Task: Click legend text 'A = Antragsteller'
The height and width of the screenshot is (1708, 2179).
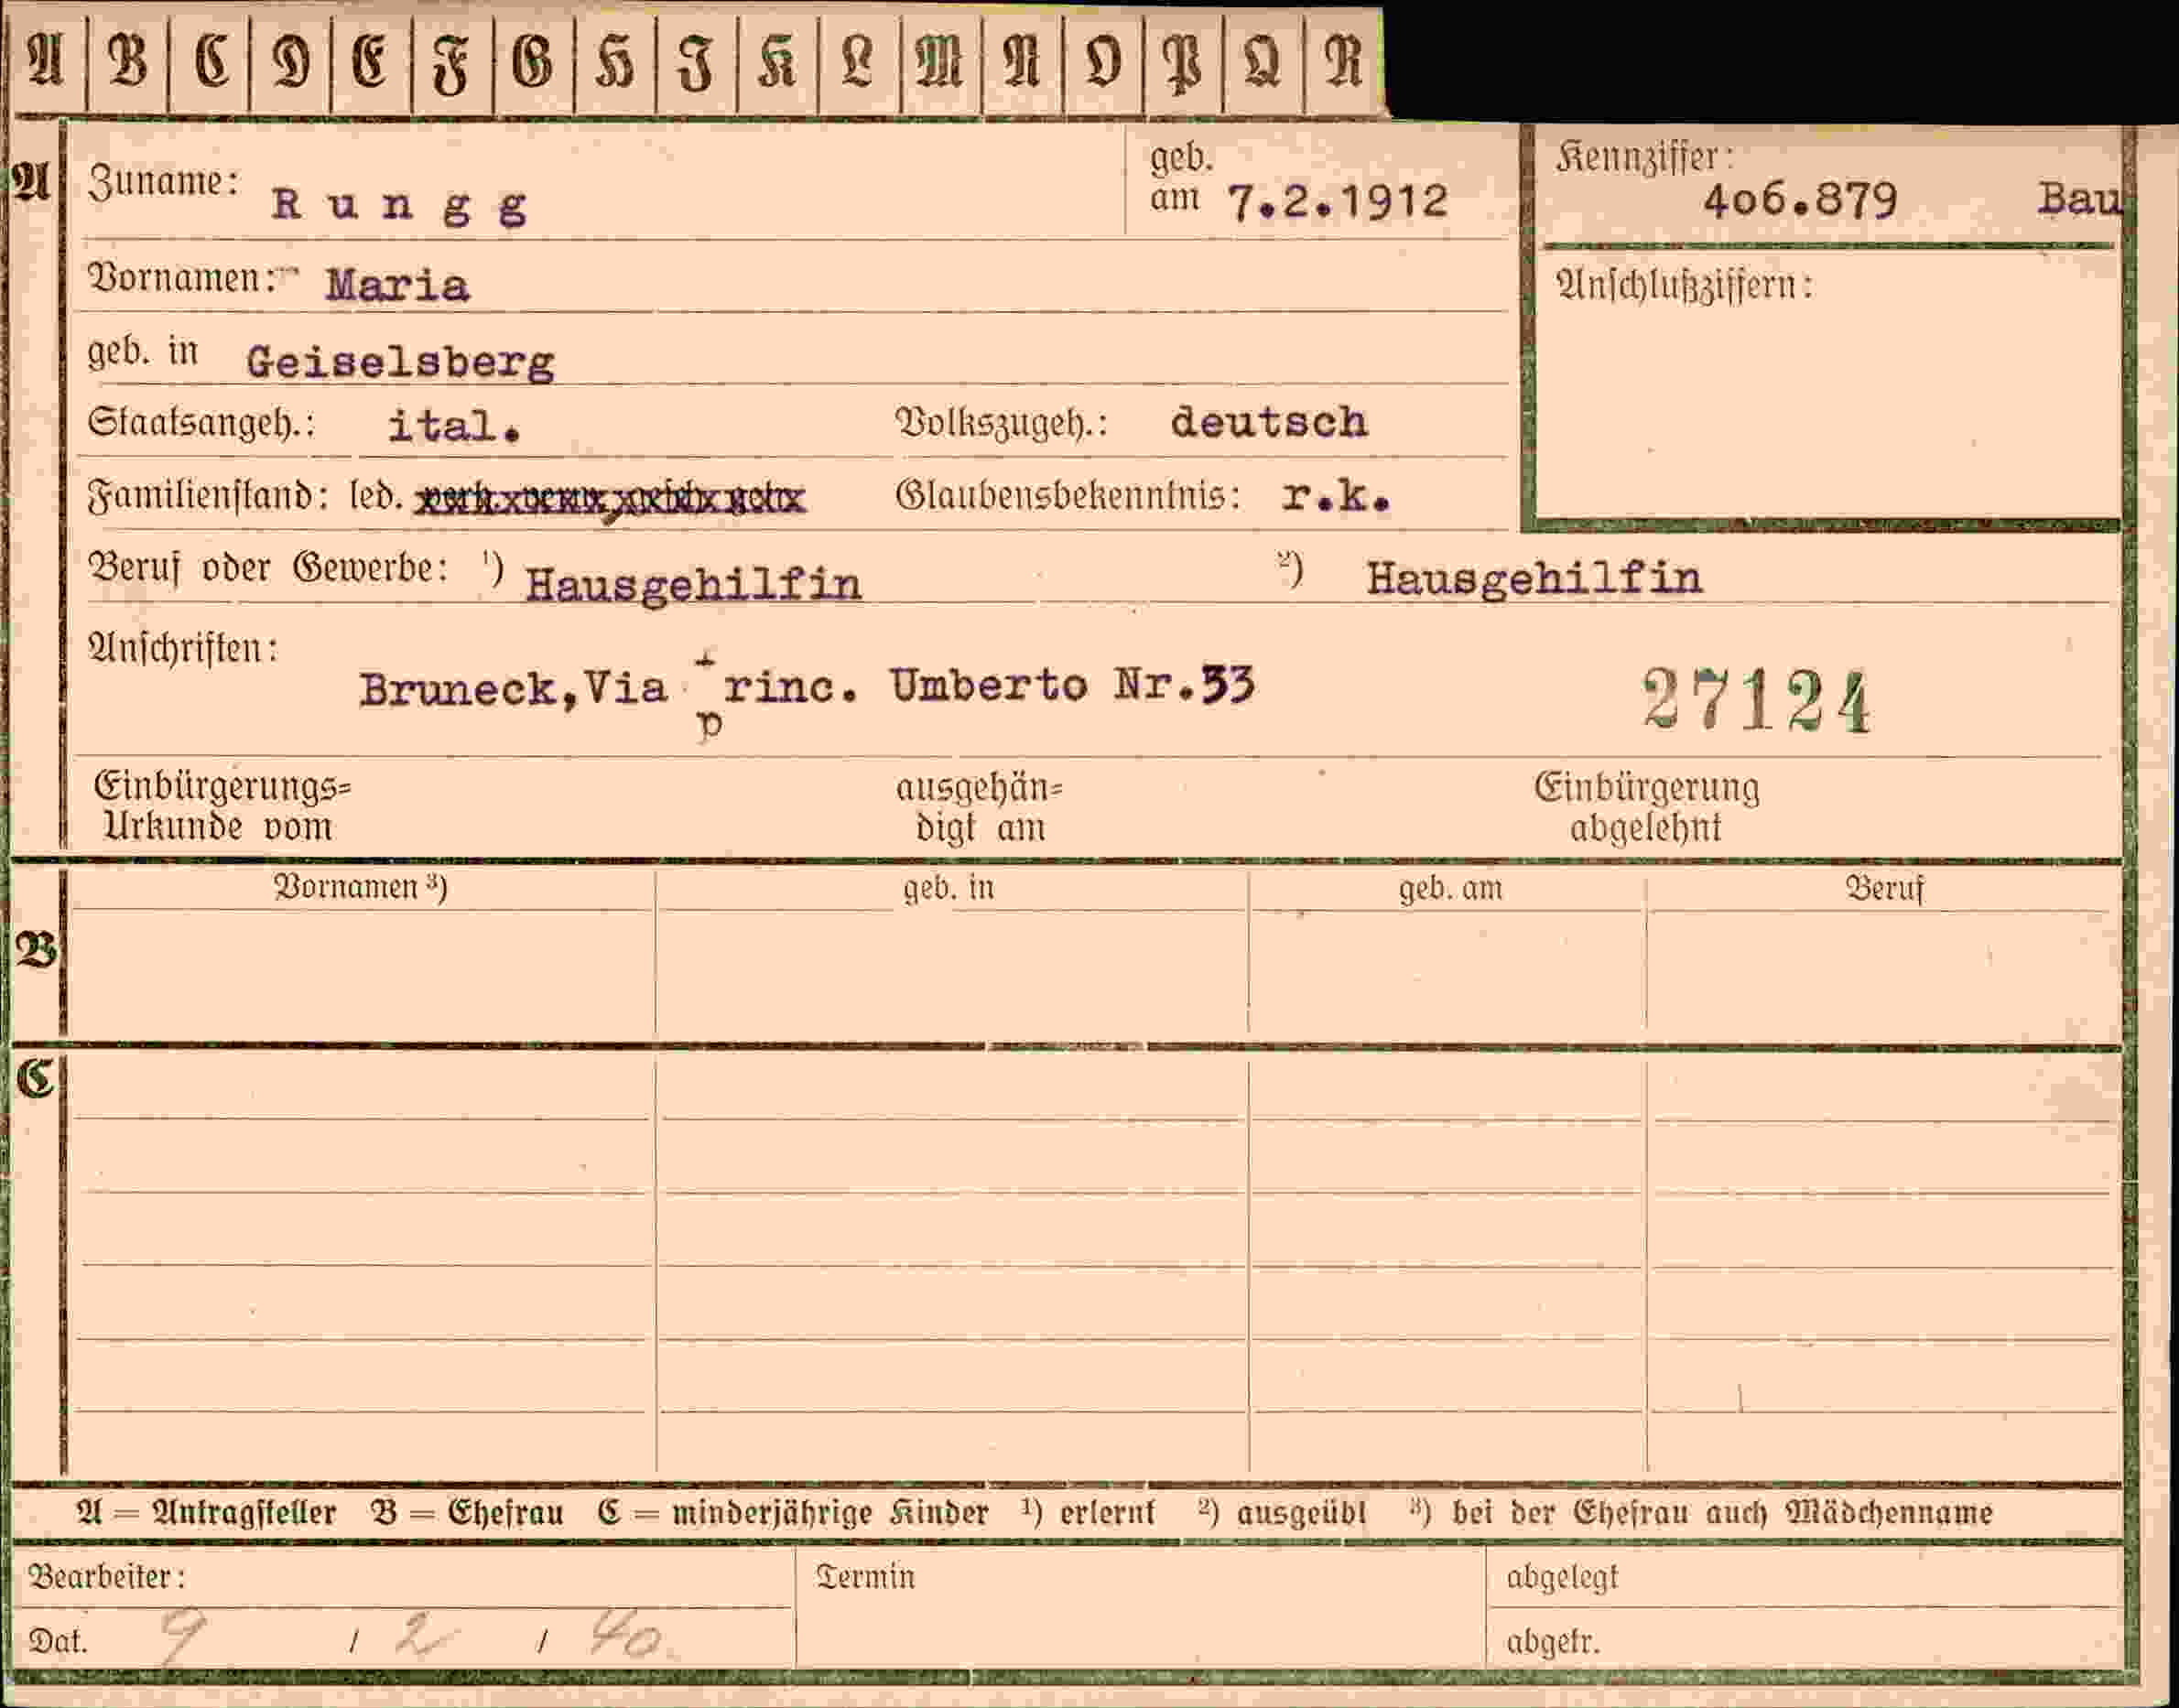Action: coord(207,1513)
